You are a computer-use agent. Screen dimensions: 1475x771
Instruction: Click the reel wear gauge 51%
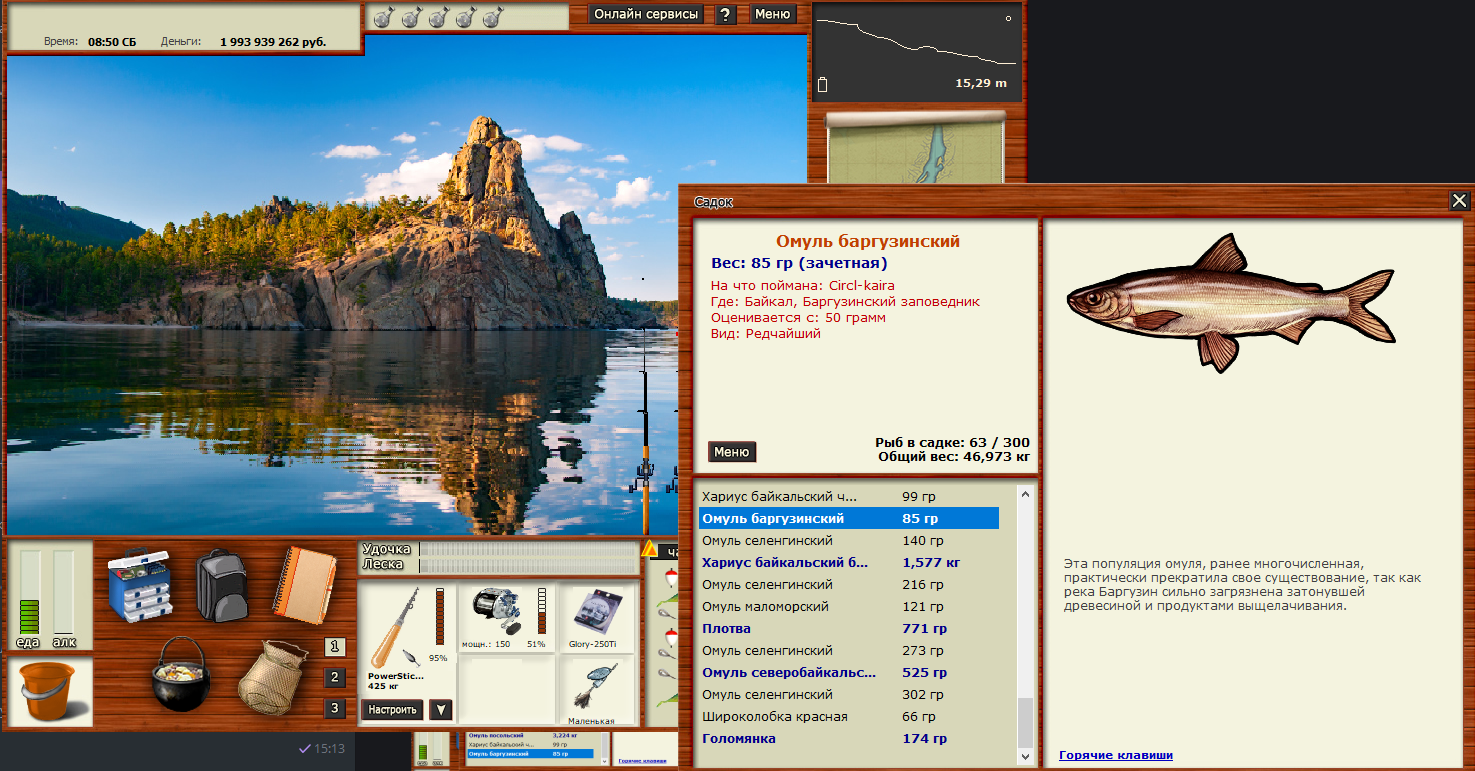tap(543, 612)
